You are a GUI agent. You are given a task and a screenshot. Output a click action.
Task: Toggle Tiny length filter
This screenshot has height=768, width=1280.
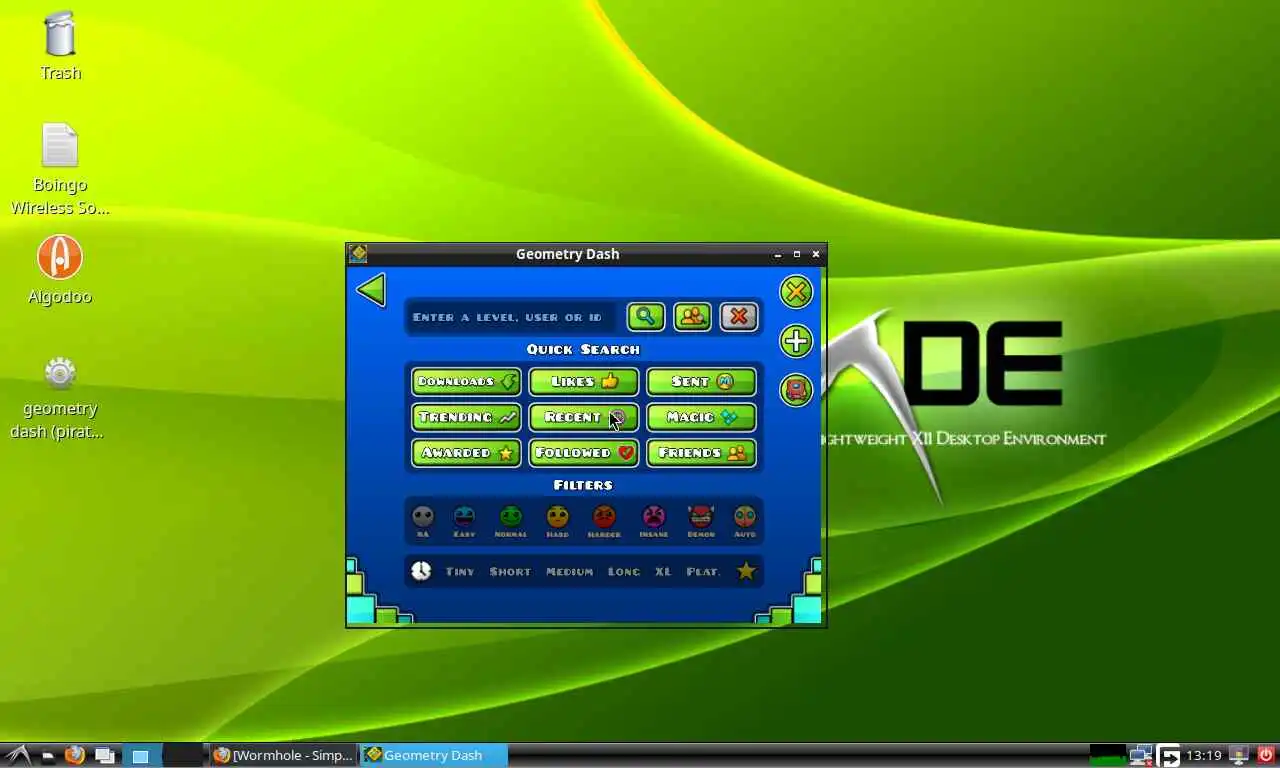tap(460, 572)
